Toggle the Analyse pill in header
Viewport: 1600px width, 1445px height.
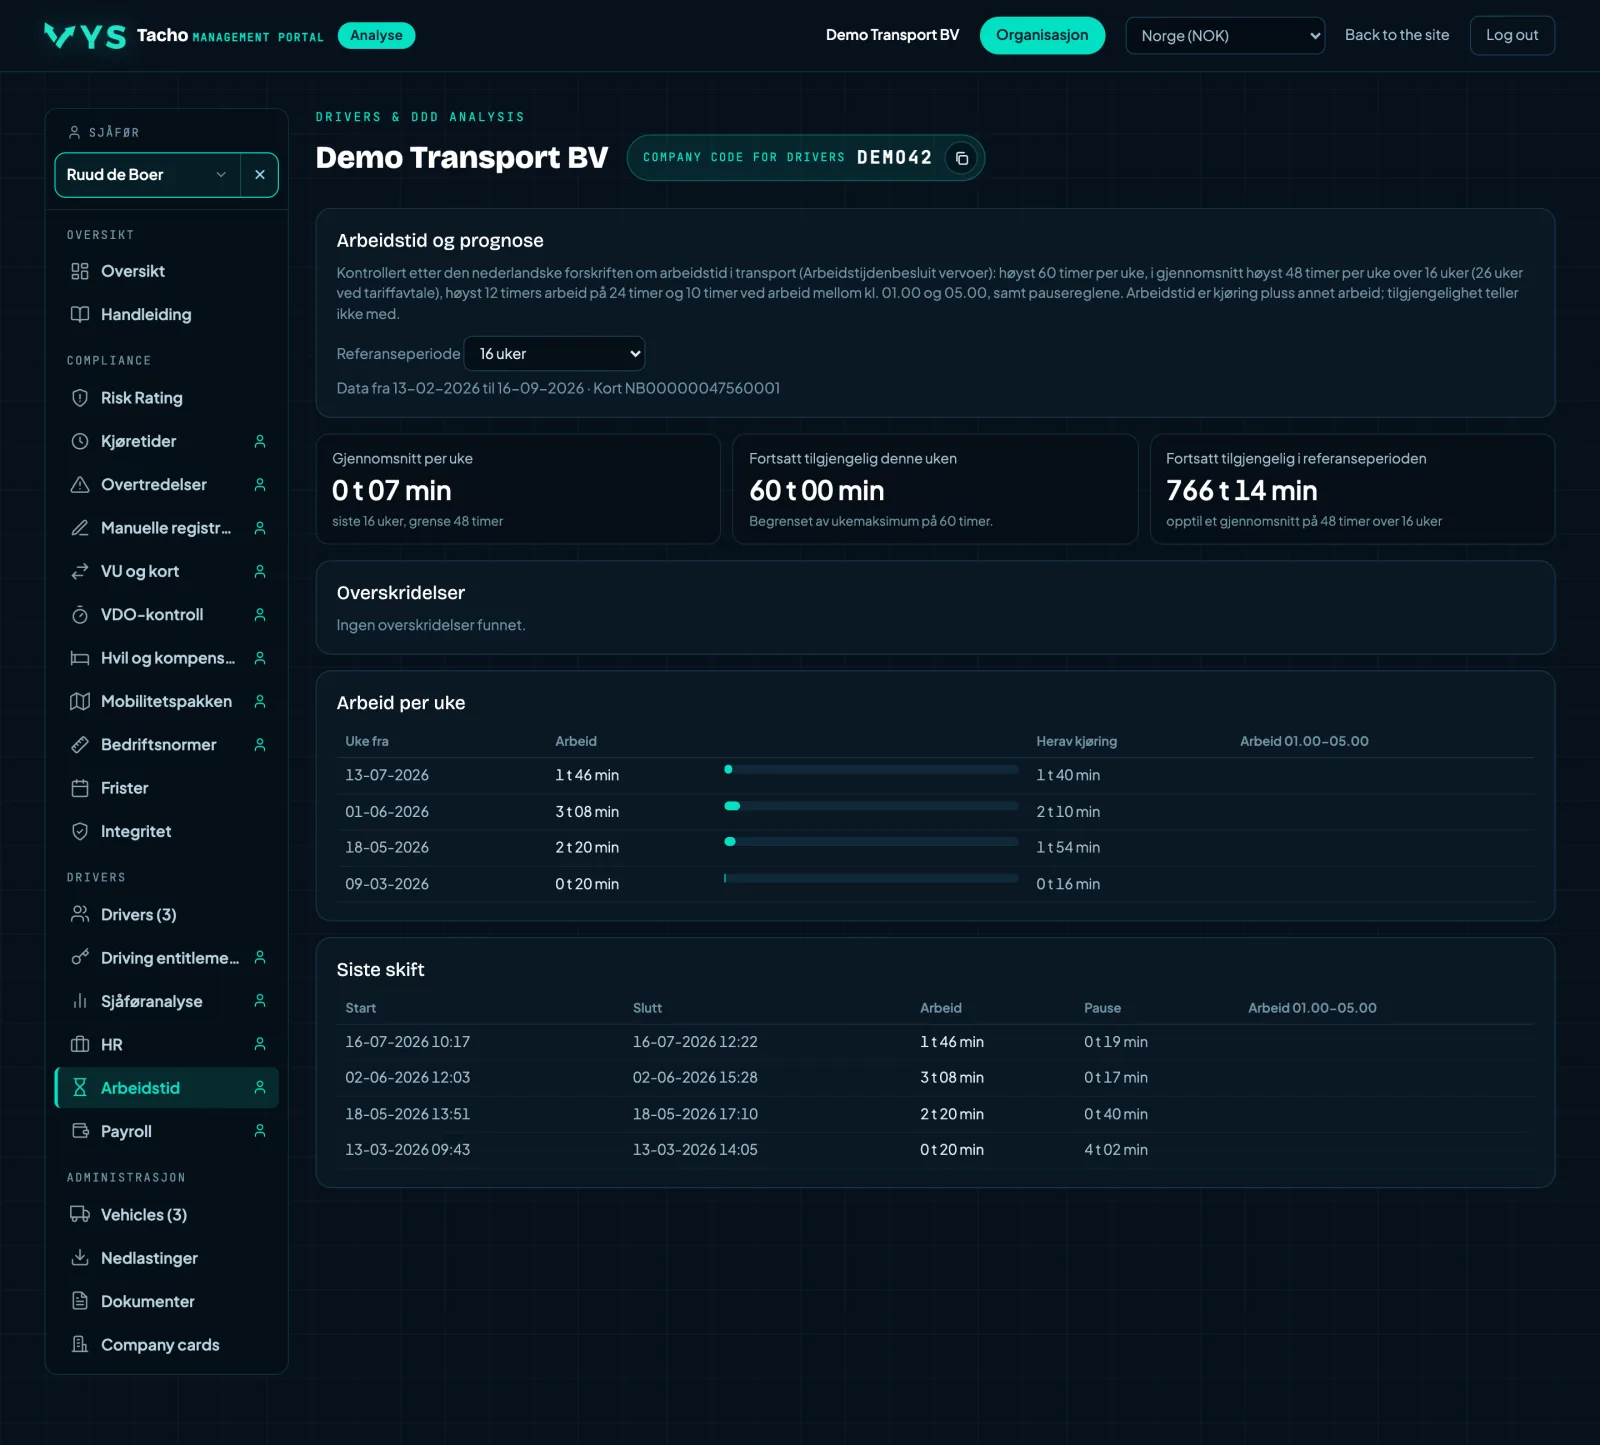pos(376,35)
